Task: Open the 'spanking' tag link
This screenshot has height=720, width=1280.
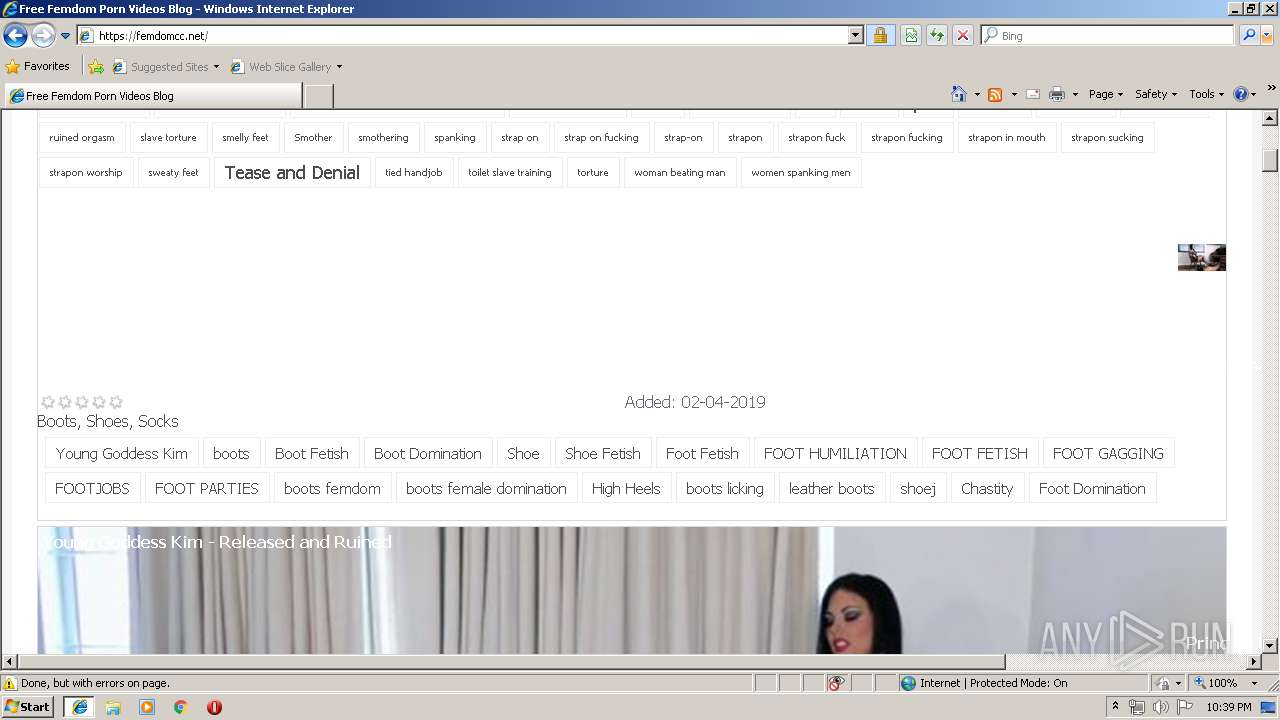Action: click(455, 138)
